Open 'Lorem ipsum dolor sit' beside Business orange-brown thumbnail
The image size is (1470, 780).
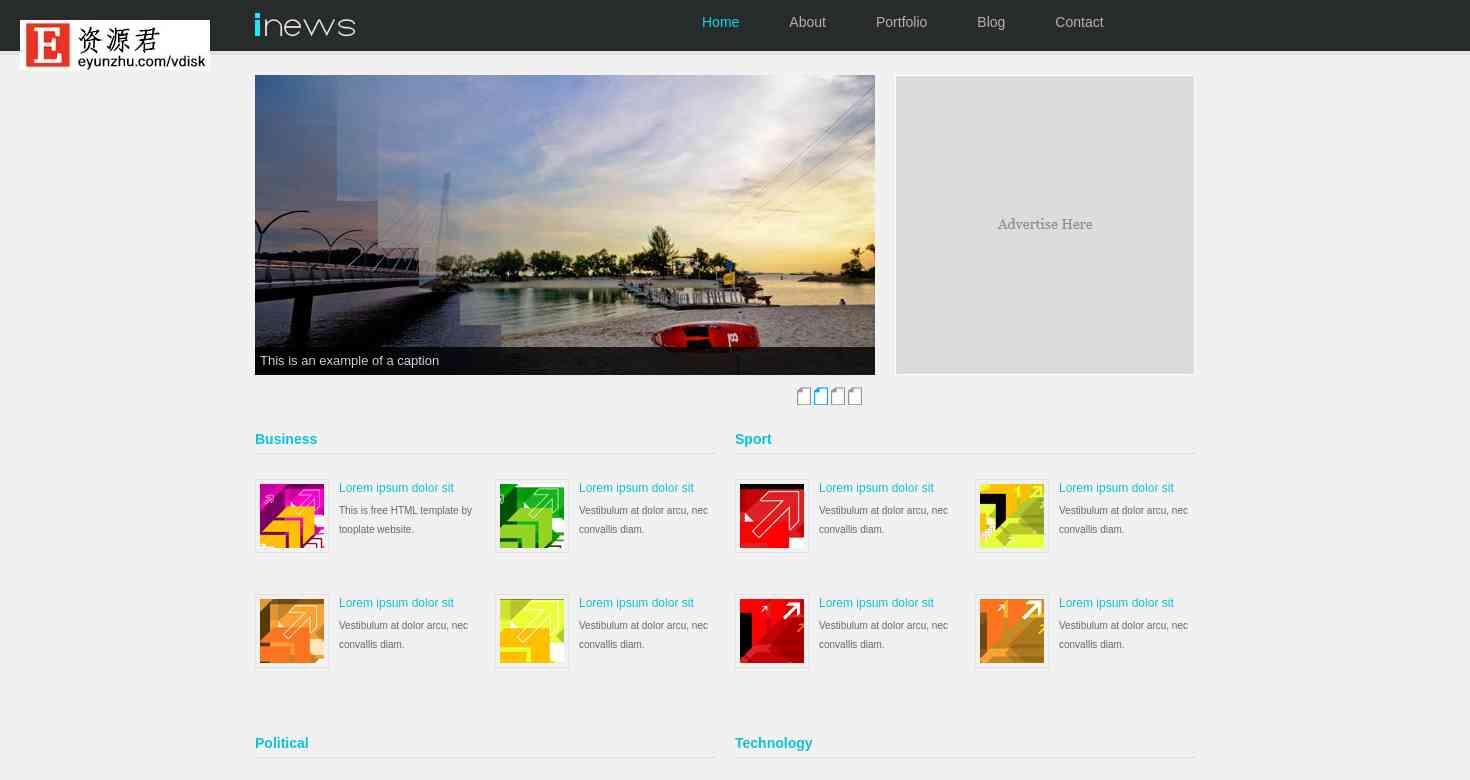[x=396, y=603]
